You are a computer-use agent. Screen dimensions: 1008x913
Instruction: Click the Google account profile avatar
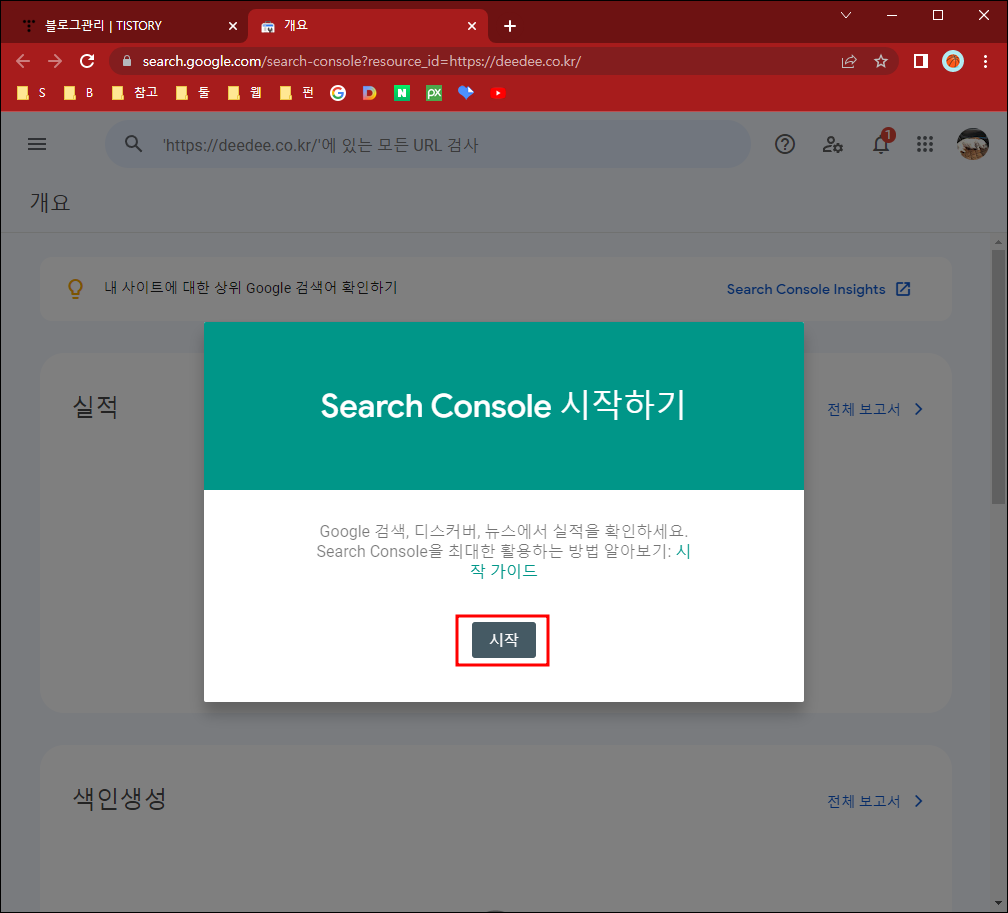[x=971, y=144]
